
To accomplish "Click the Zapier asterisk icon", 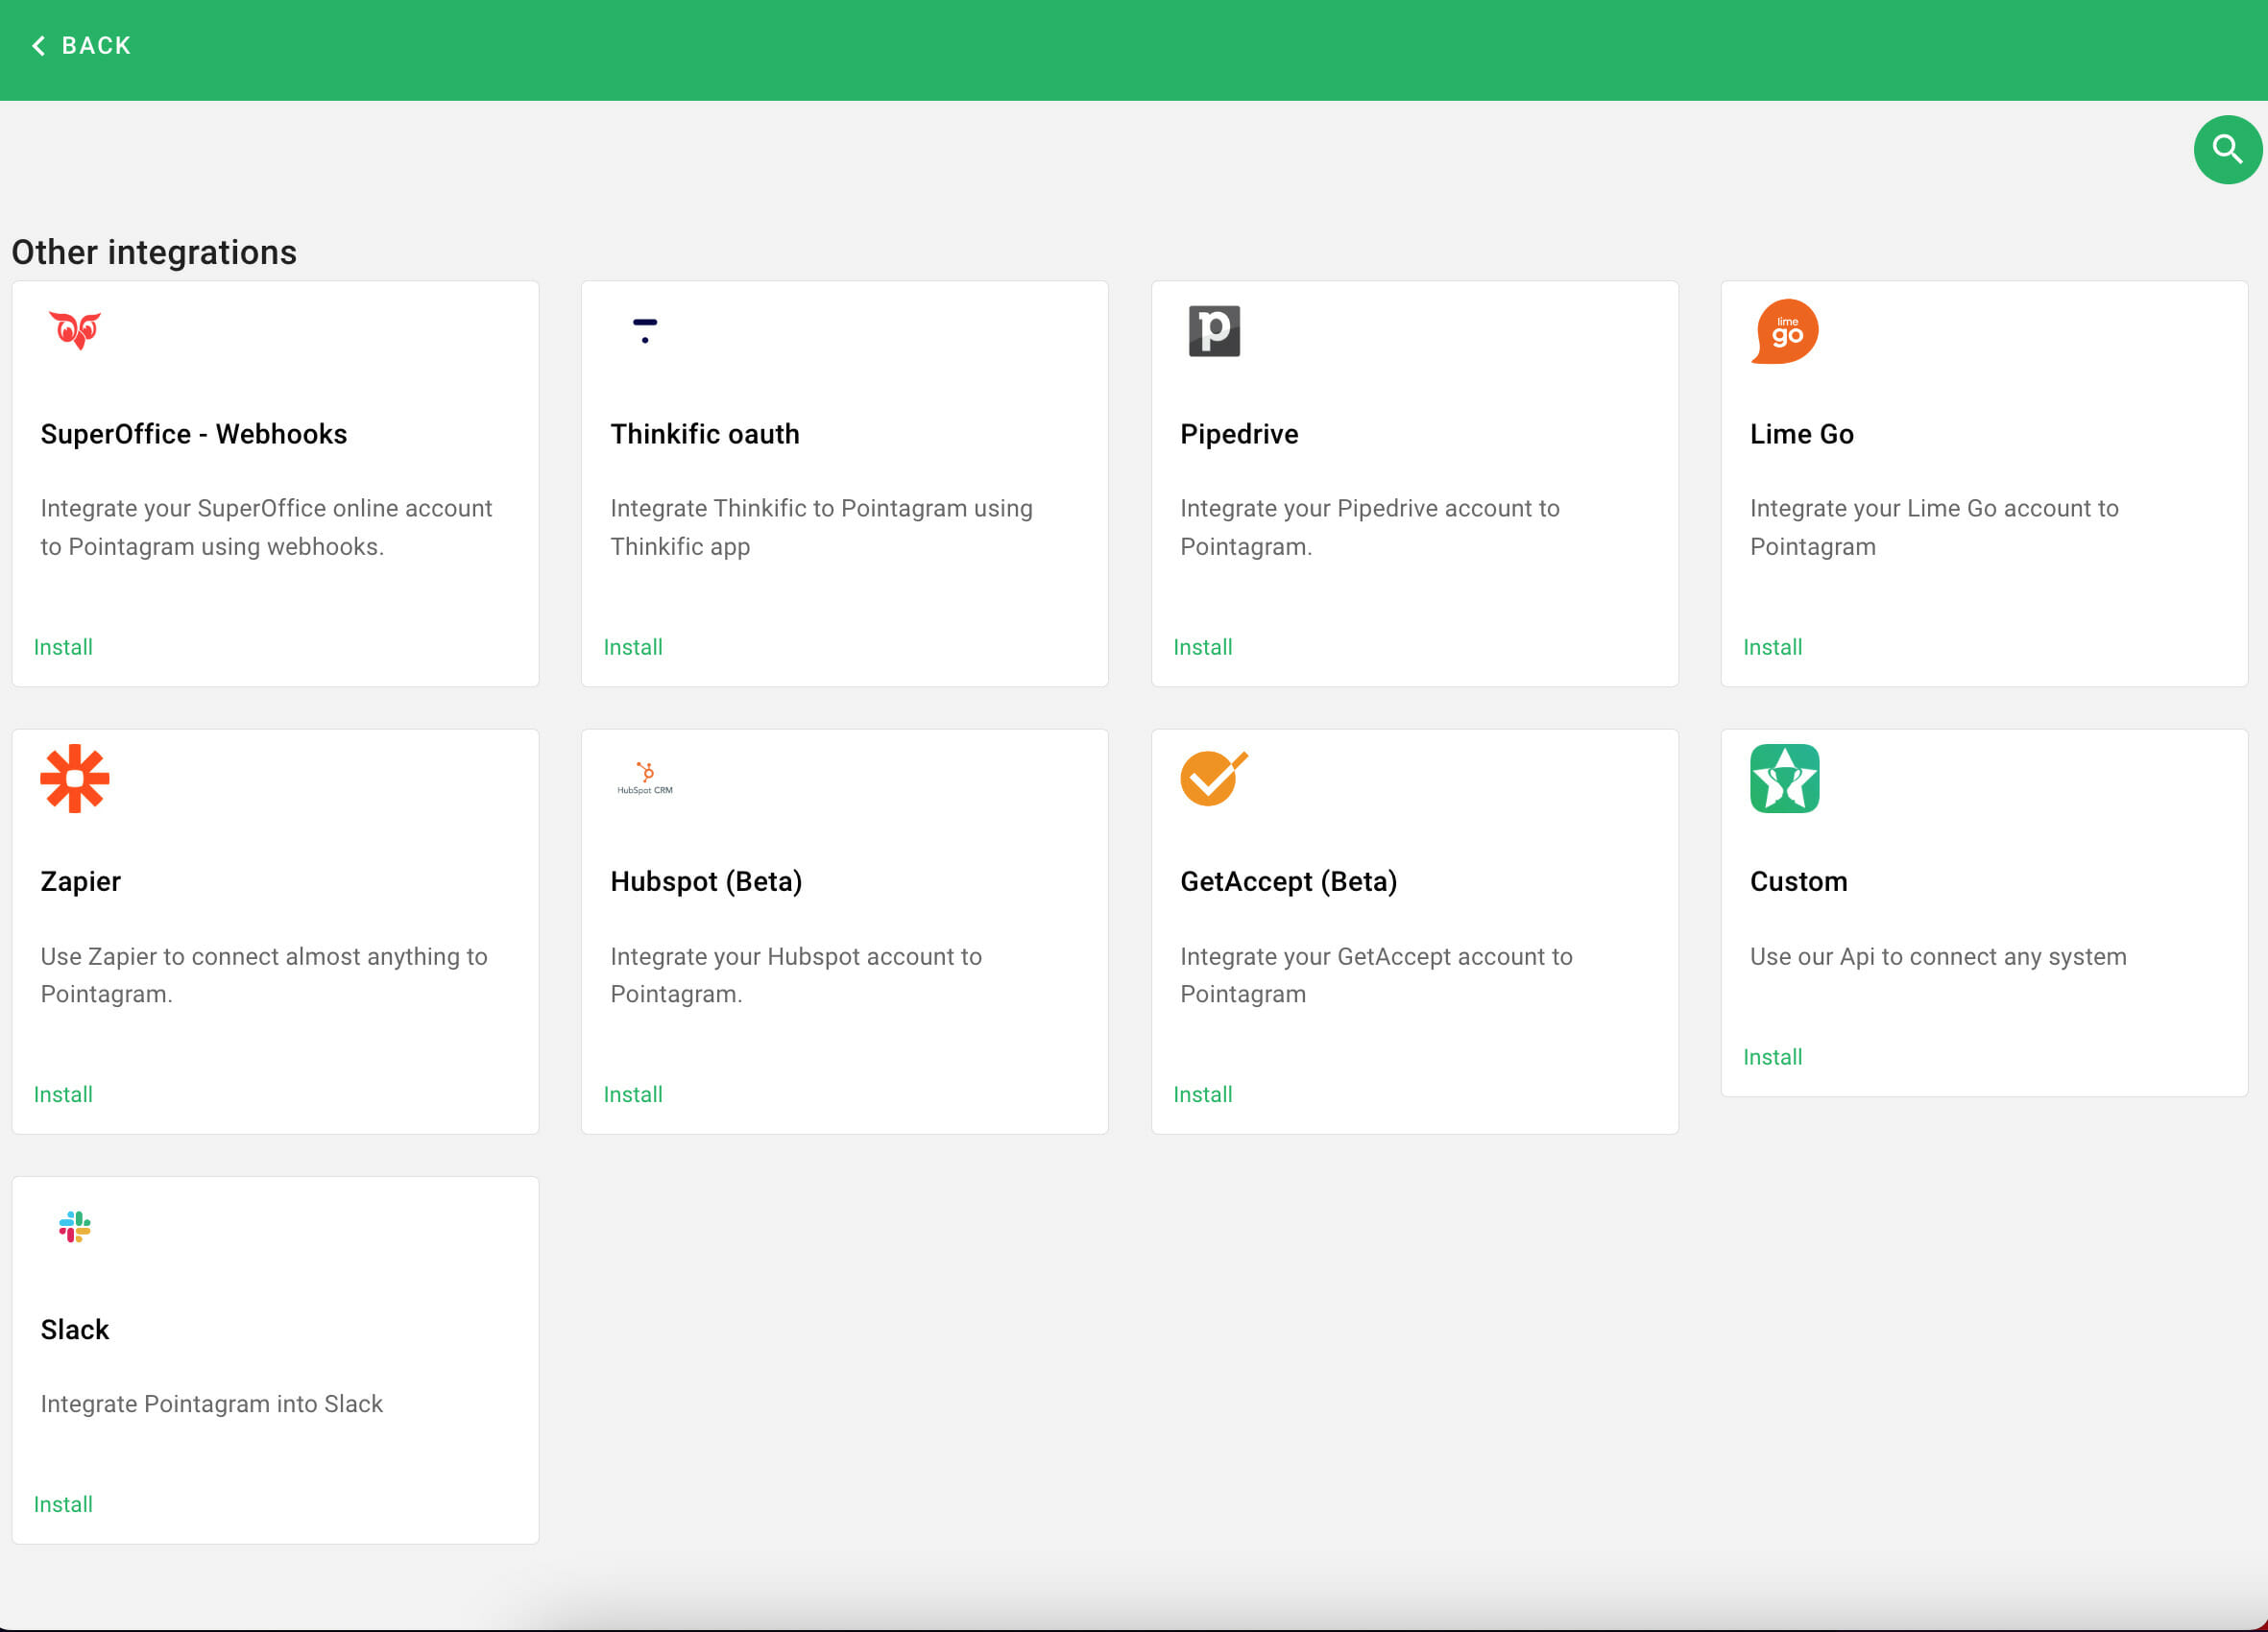I will 75,779.
